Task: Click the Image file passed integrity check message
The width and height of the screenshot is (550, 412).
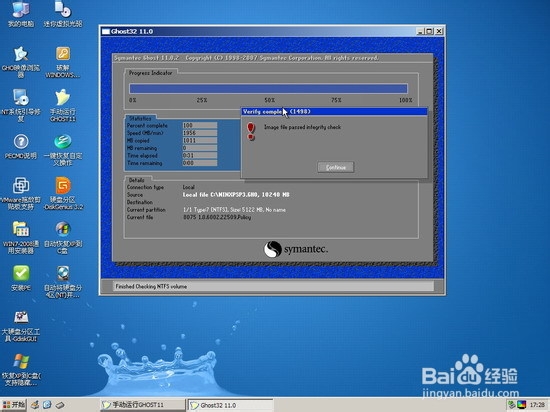Action: click(x=302, y=127)
